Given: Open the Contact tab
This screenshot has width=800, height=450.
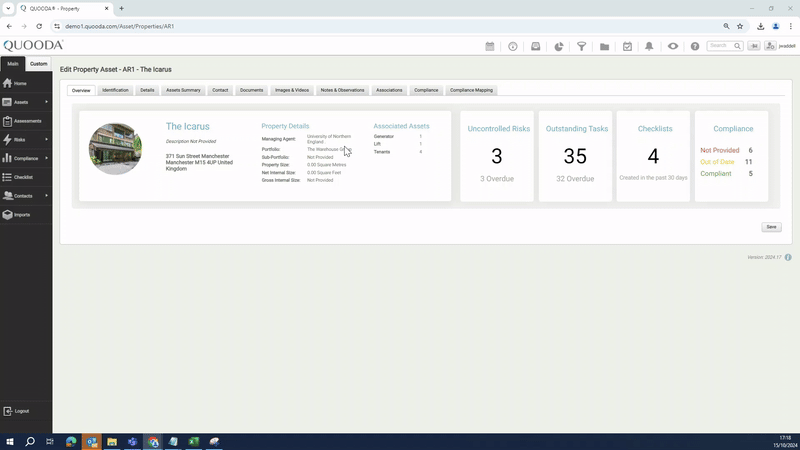Looking at the screenshot, I should click(x=220, y=90).
